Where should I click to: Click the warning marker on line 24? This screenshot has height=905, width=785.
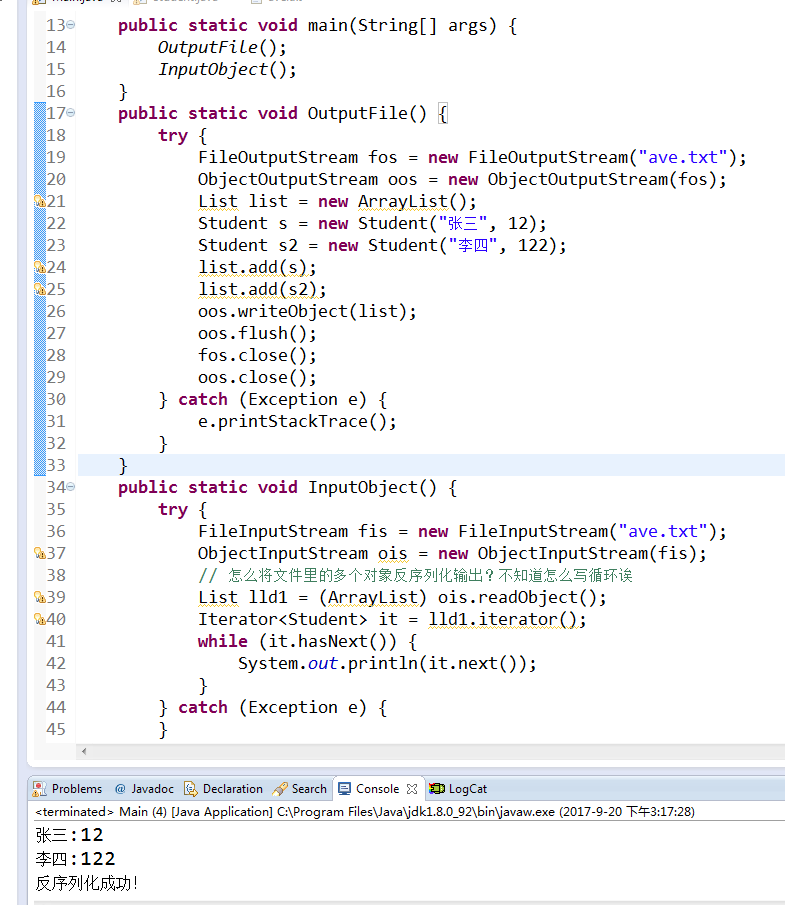click(x=40, y=267)
